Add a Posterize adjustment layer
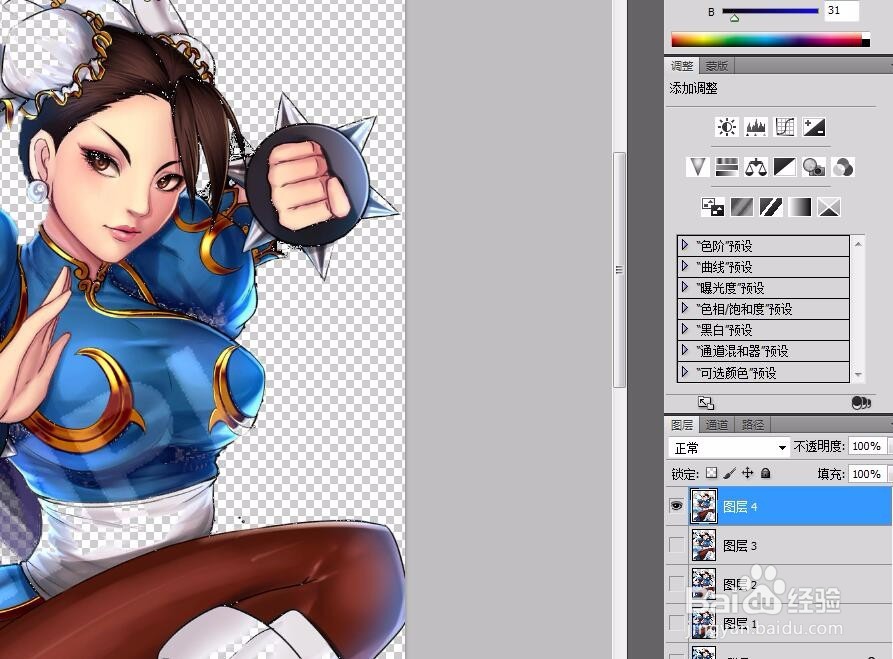Image resolution: width=893 pixels, height=659 pixels. coord(742,207)
